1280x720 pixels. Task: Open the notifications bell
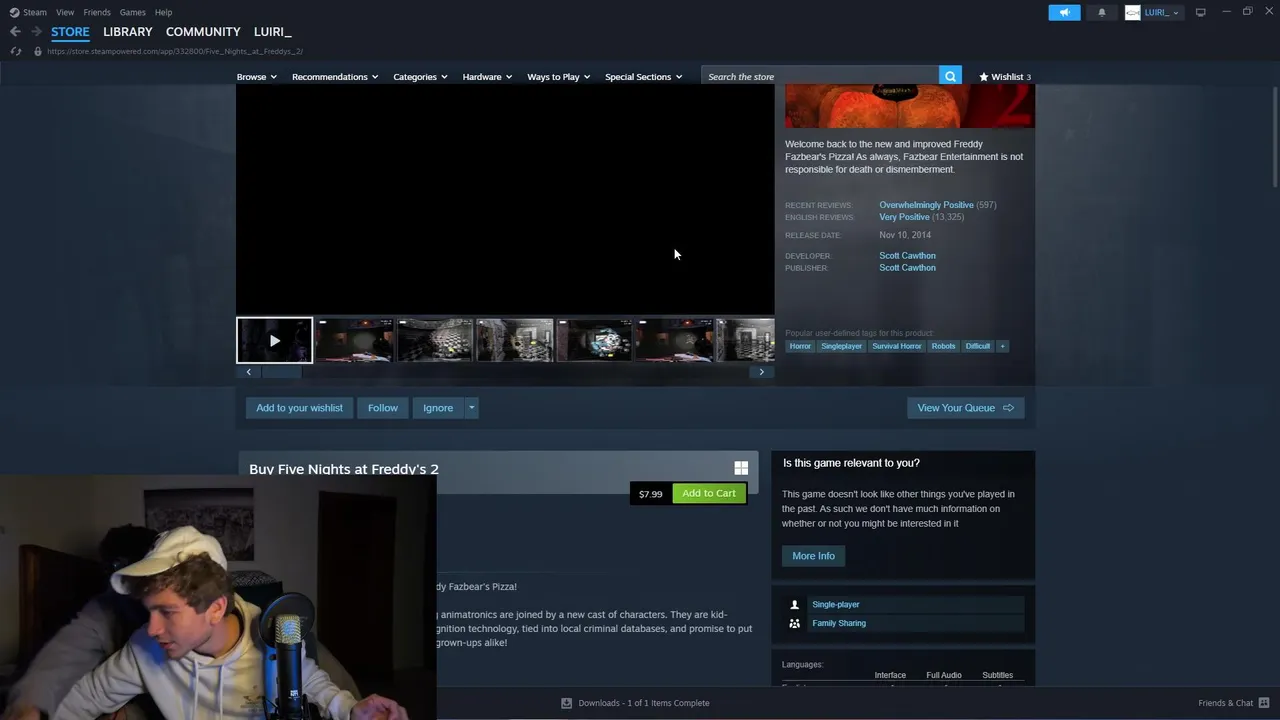1102,12
